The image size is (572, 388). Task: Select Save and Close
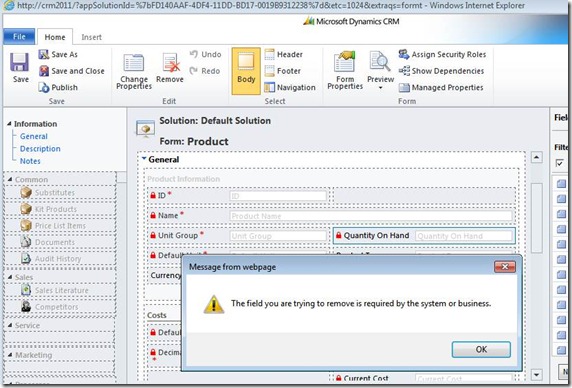tap(72, 71)
